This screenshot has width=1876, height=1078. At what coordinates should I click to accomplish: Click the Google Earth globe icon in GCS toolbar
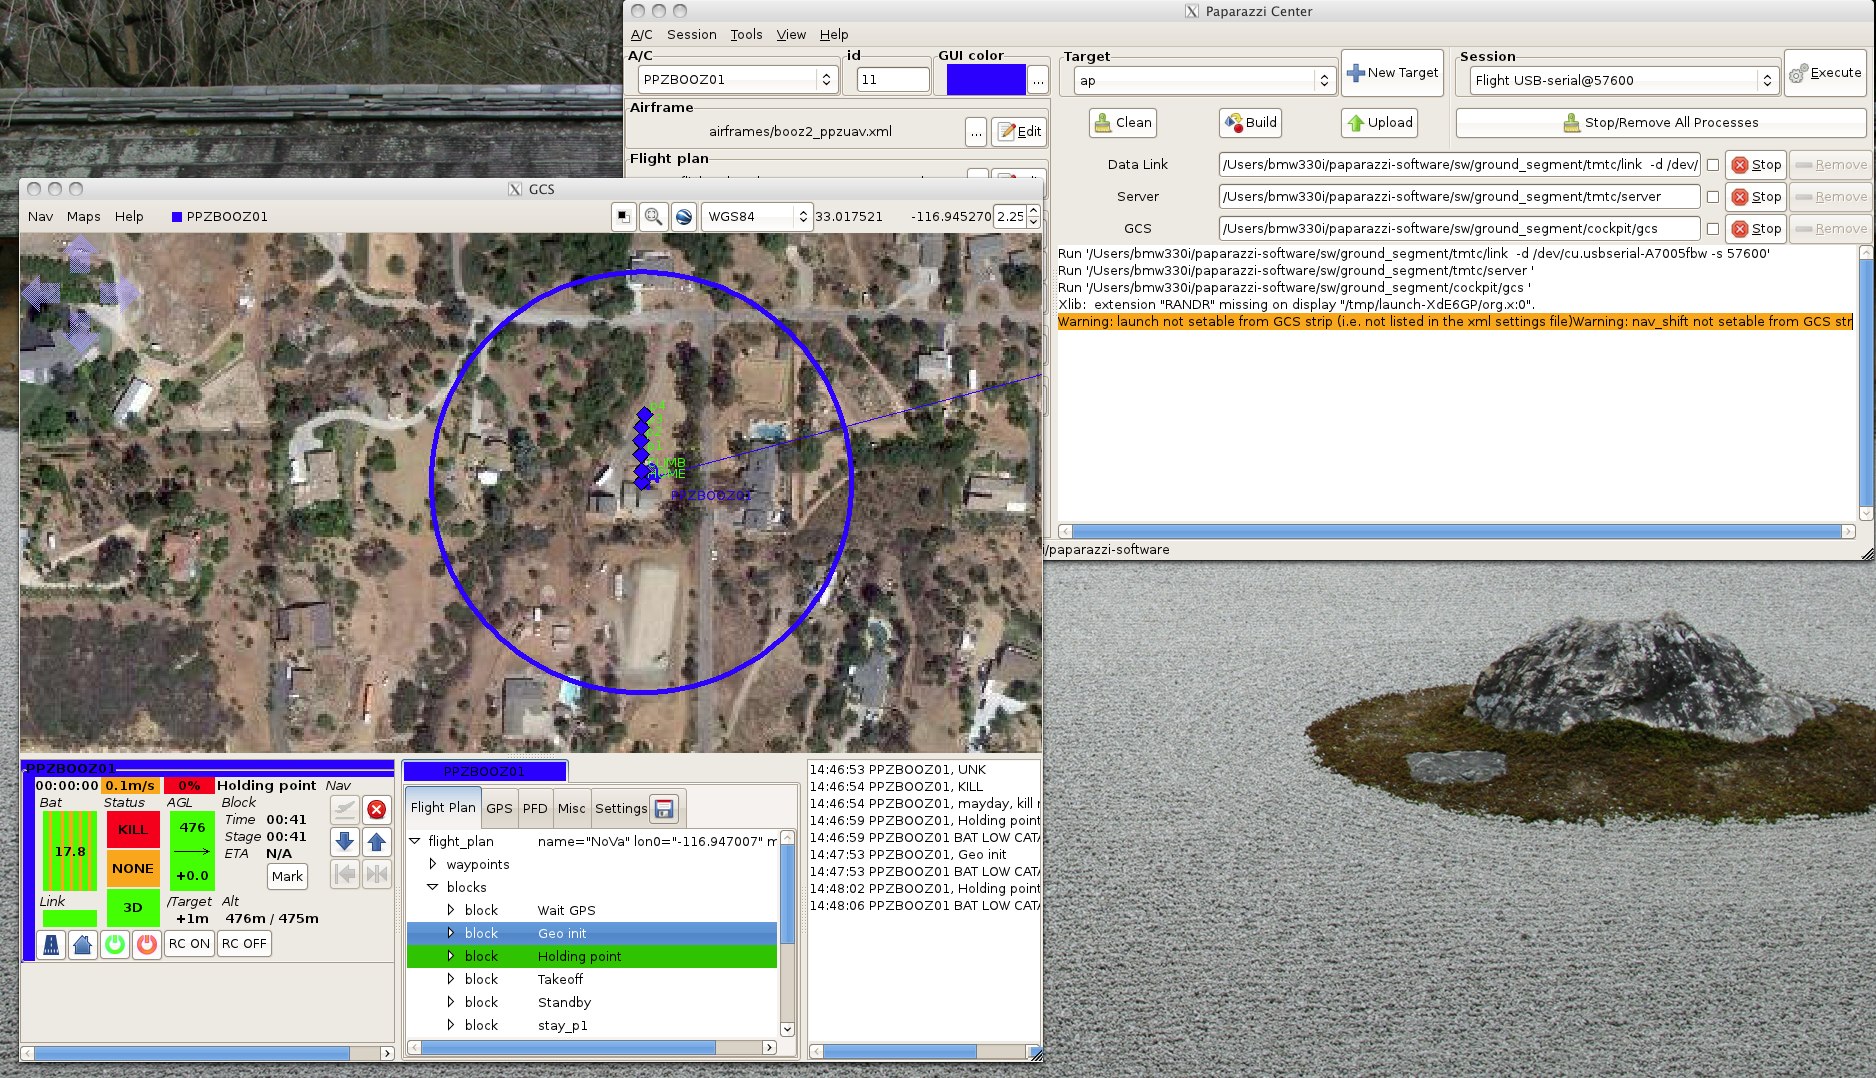[x=683, y=216]
